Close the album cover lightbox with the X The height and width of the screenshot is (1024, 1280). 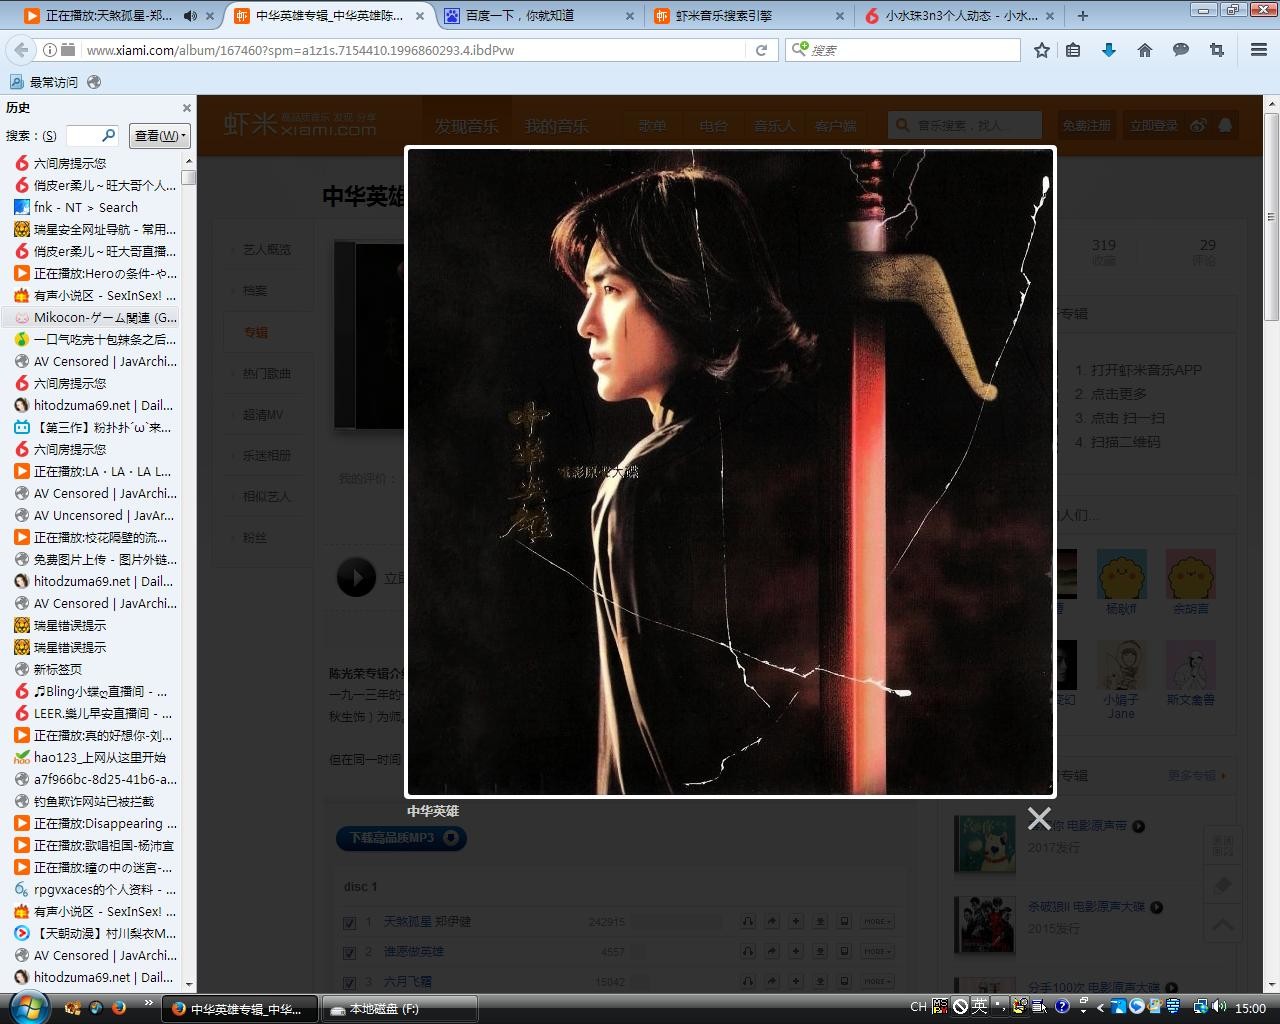(1039, 818)
